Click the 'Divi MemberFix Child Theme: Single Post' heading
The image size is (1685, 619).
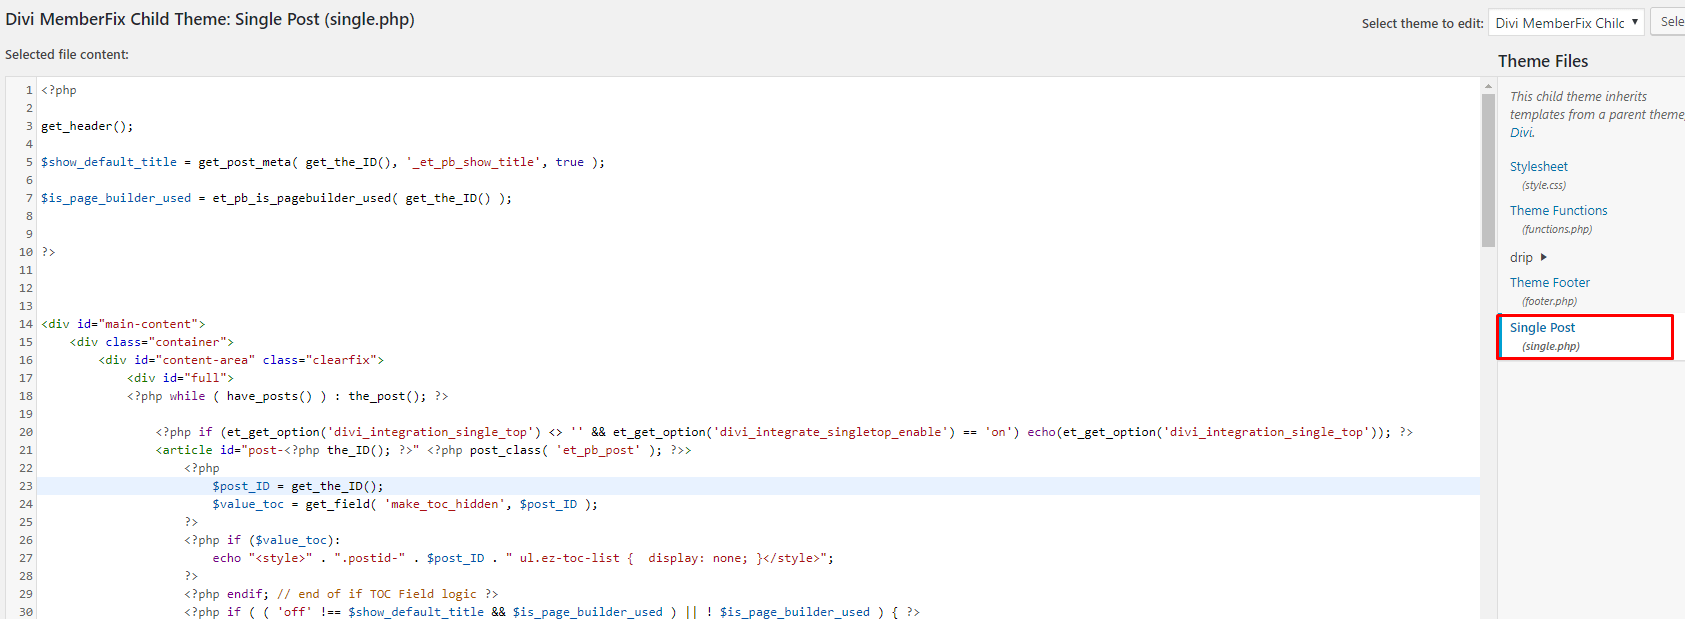(x=210, y=19)
